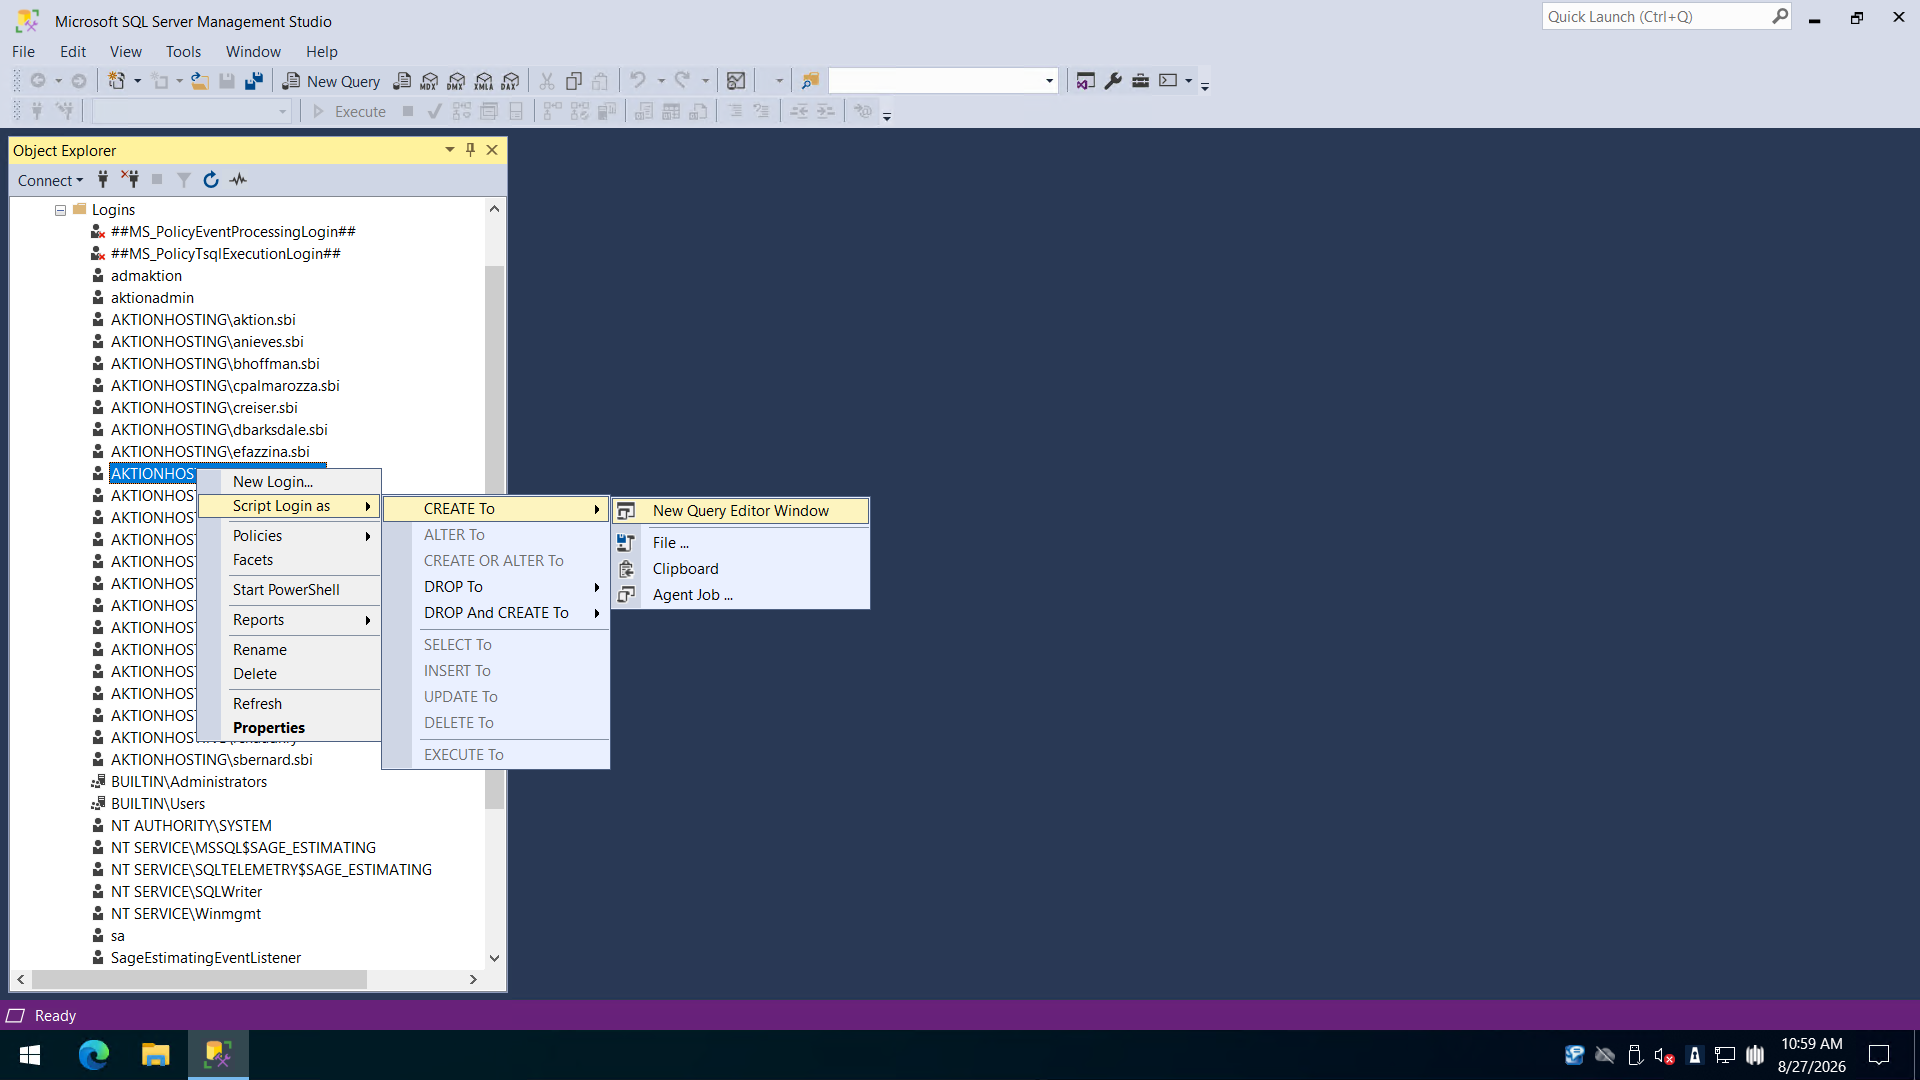Image resolution: width=1920 pixels, height=1080 pixels.
Task: Click the Activity Monitor pulse icon in Object Explorer
Action: [x=238, y=180]
